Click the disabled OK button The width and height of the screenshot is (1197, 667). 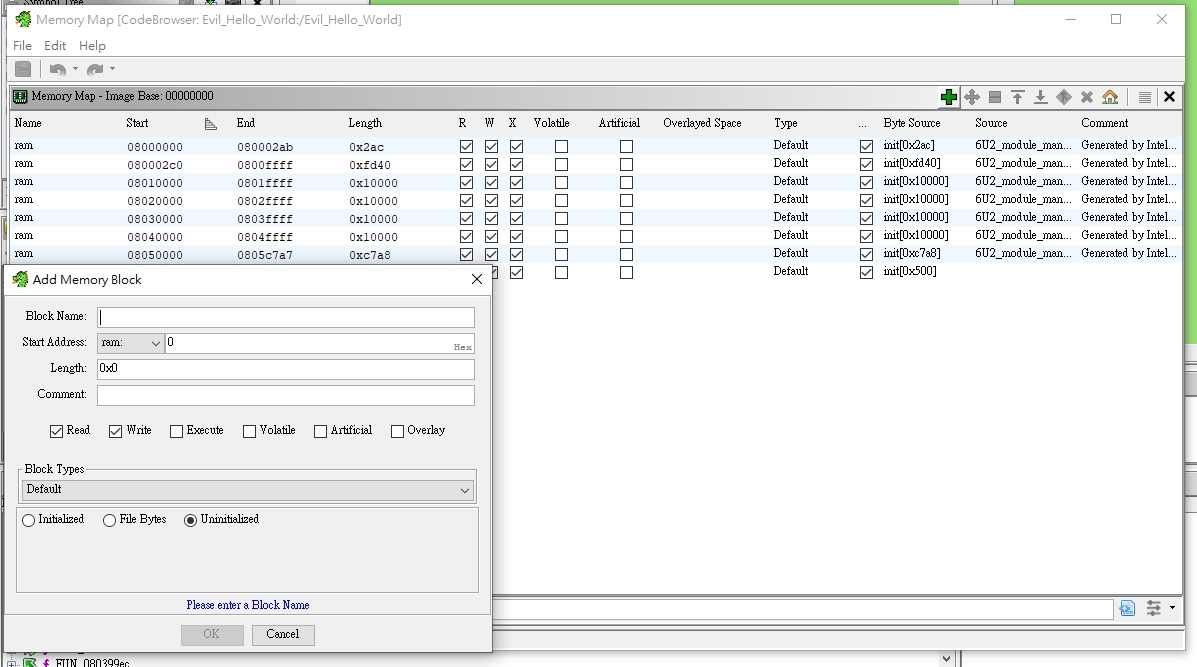point(211,634)
